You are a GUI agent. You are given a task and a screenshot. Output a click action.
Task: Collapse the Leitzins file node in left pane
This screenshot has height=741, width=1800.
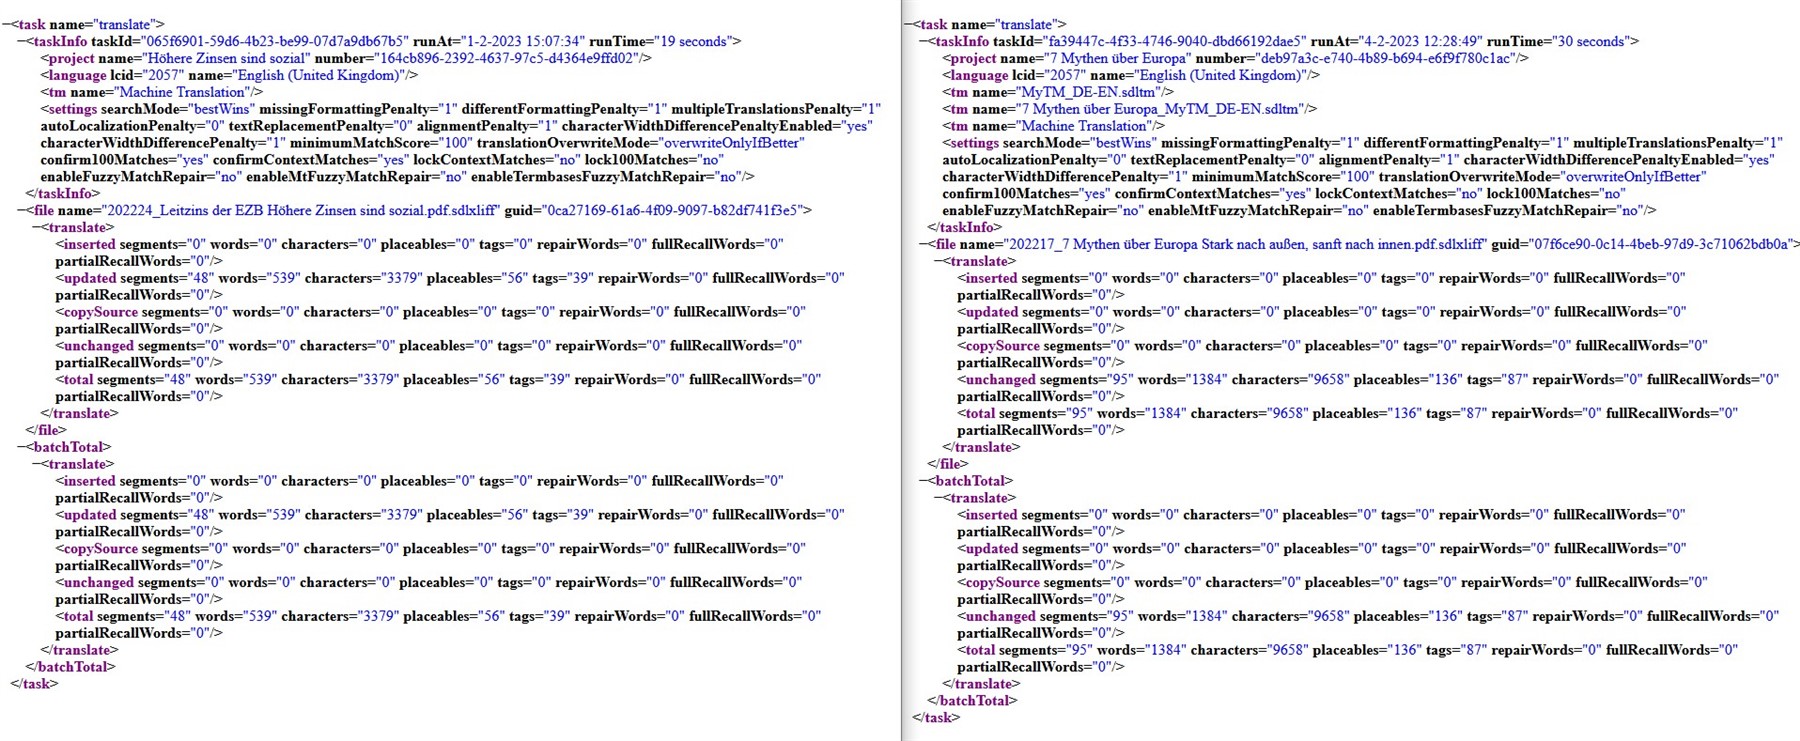pyautogui.click(x=21, y=210)
